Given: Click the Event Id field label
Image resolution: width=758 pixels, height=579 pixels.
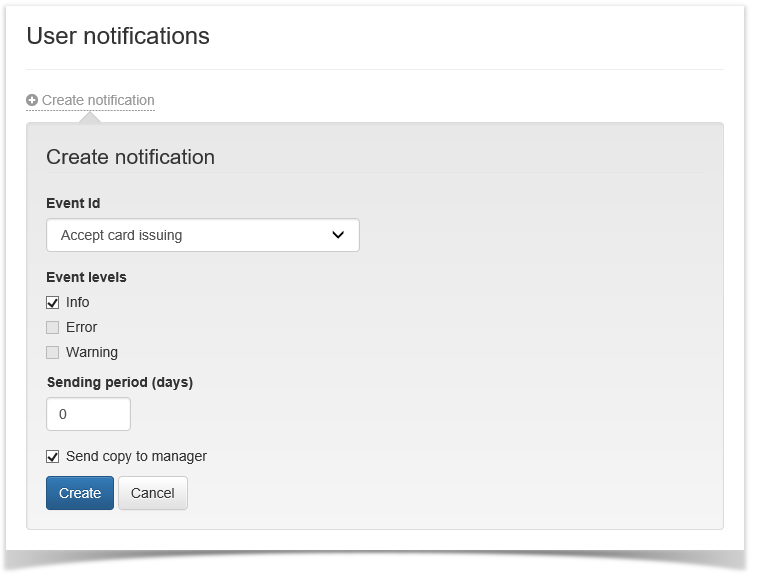Looking at the screenshot, I should point(73,203).
